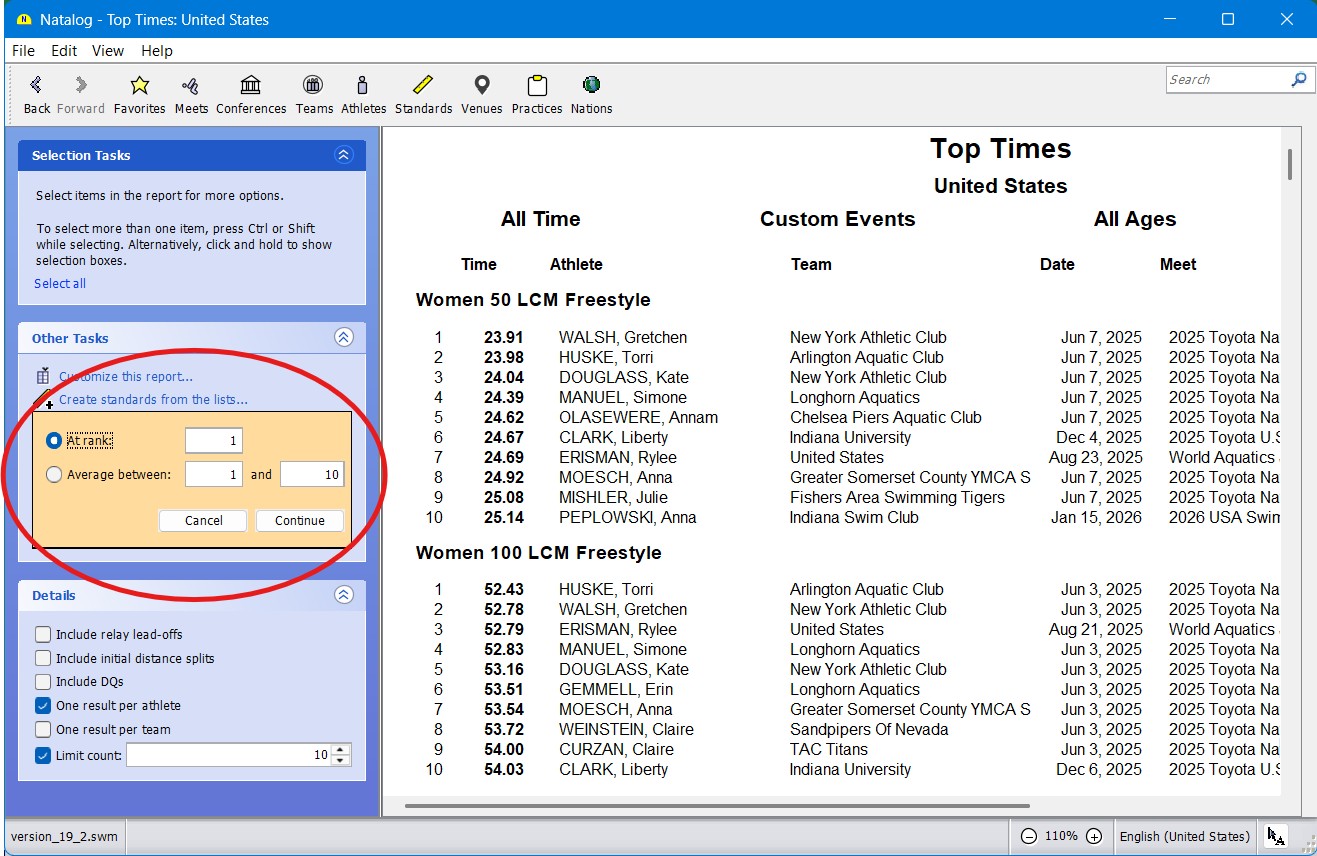Viewport: 1317px width, 856px height.
Task: Open the Venues pin icon
Action: click(482, 86)
